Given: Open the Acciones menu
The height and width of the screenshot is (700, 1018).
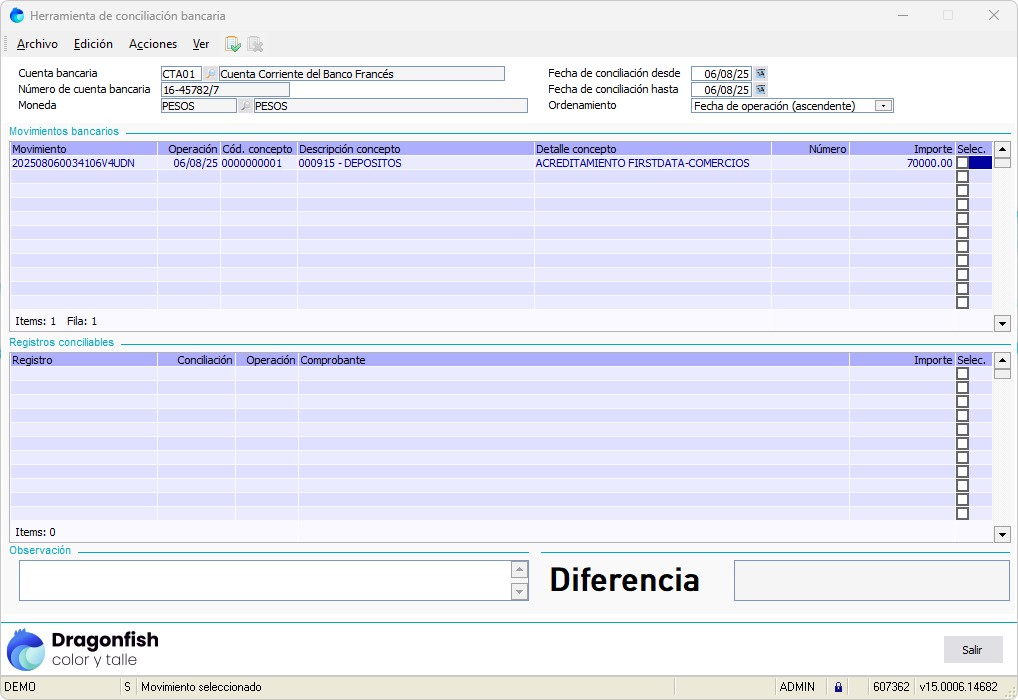Looking at the screenshot, I should coord(153,44).
